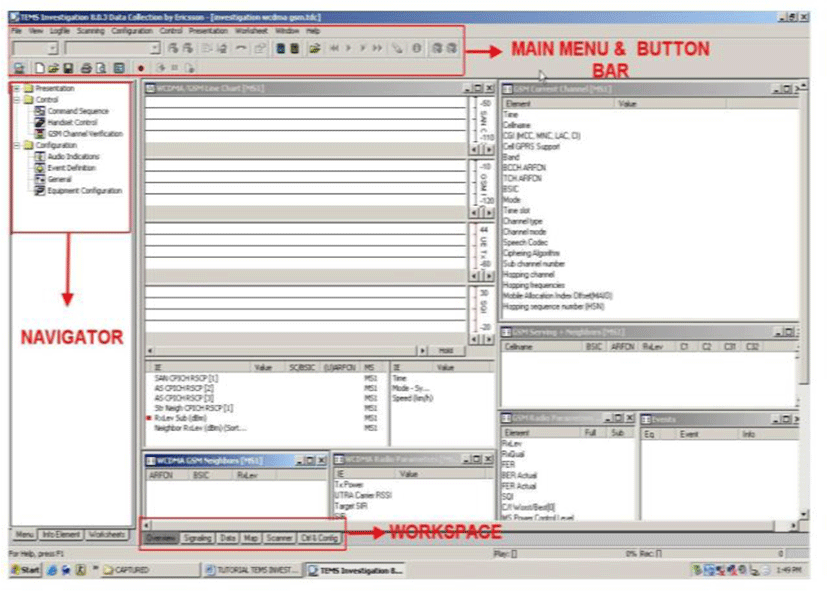Open the CAPTURED folder taskbar button
The width and height of the screenshot is (827, 591).
pyautogui.click(x=149, y=570)
